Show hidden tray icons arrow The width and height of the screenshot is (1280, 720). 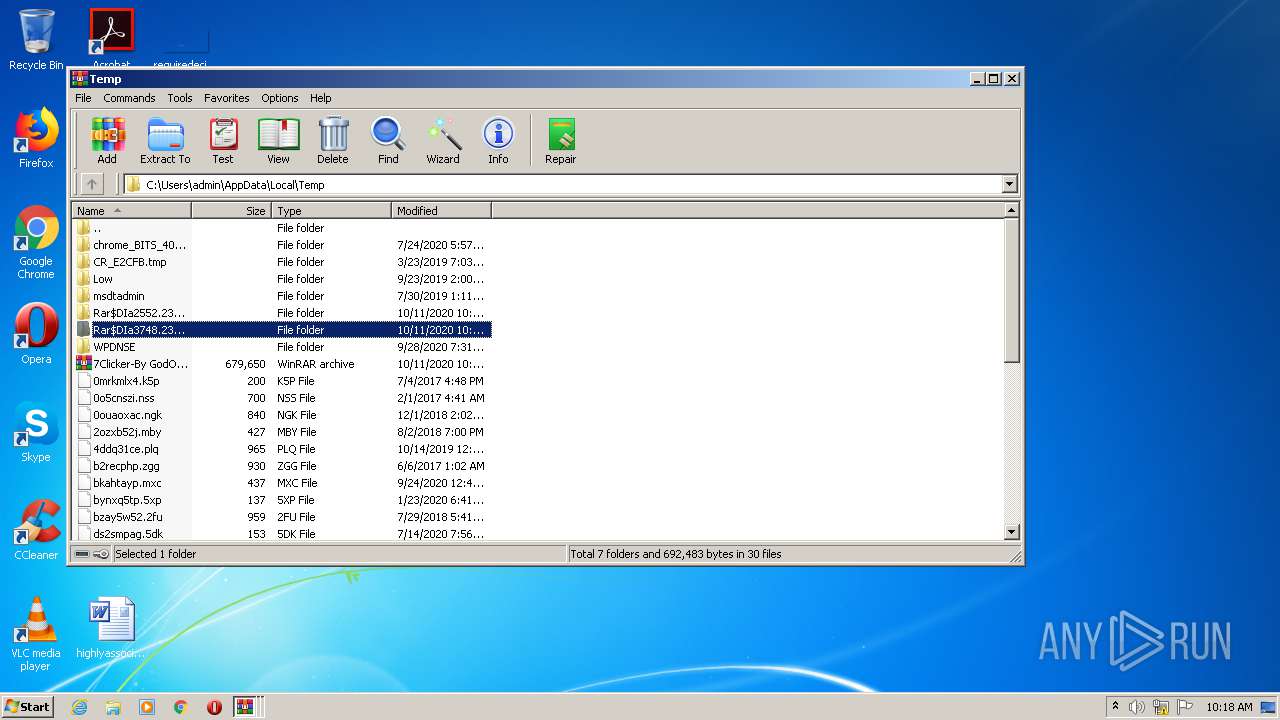pos(1115,707)
